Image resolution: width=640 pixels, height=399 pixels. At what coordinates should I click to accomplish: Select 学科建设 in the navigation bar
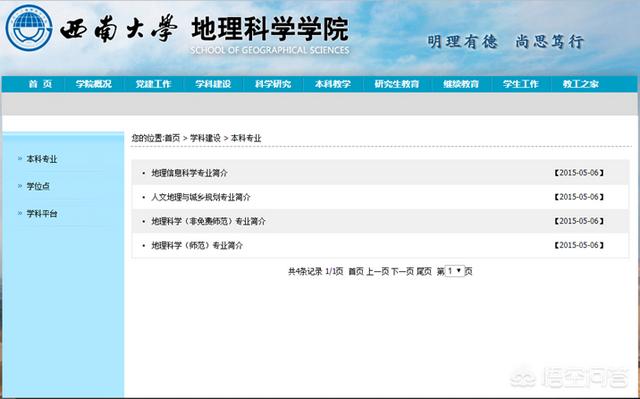(213, 84)
